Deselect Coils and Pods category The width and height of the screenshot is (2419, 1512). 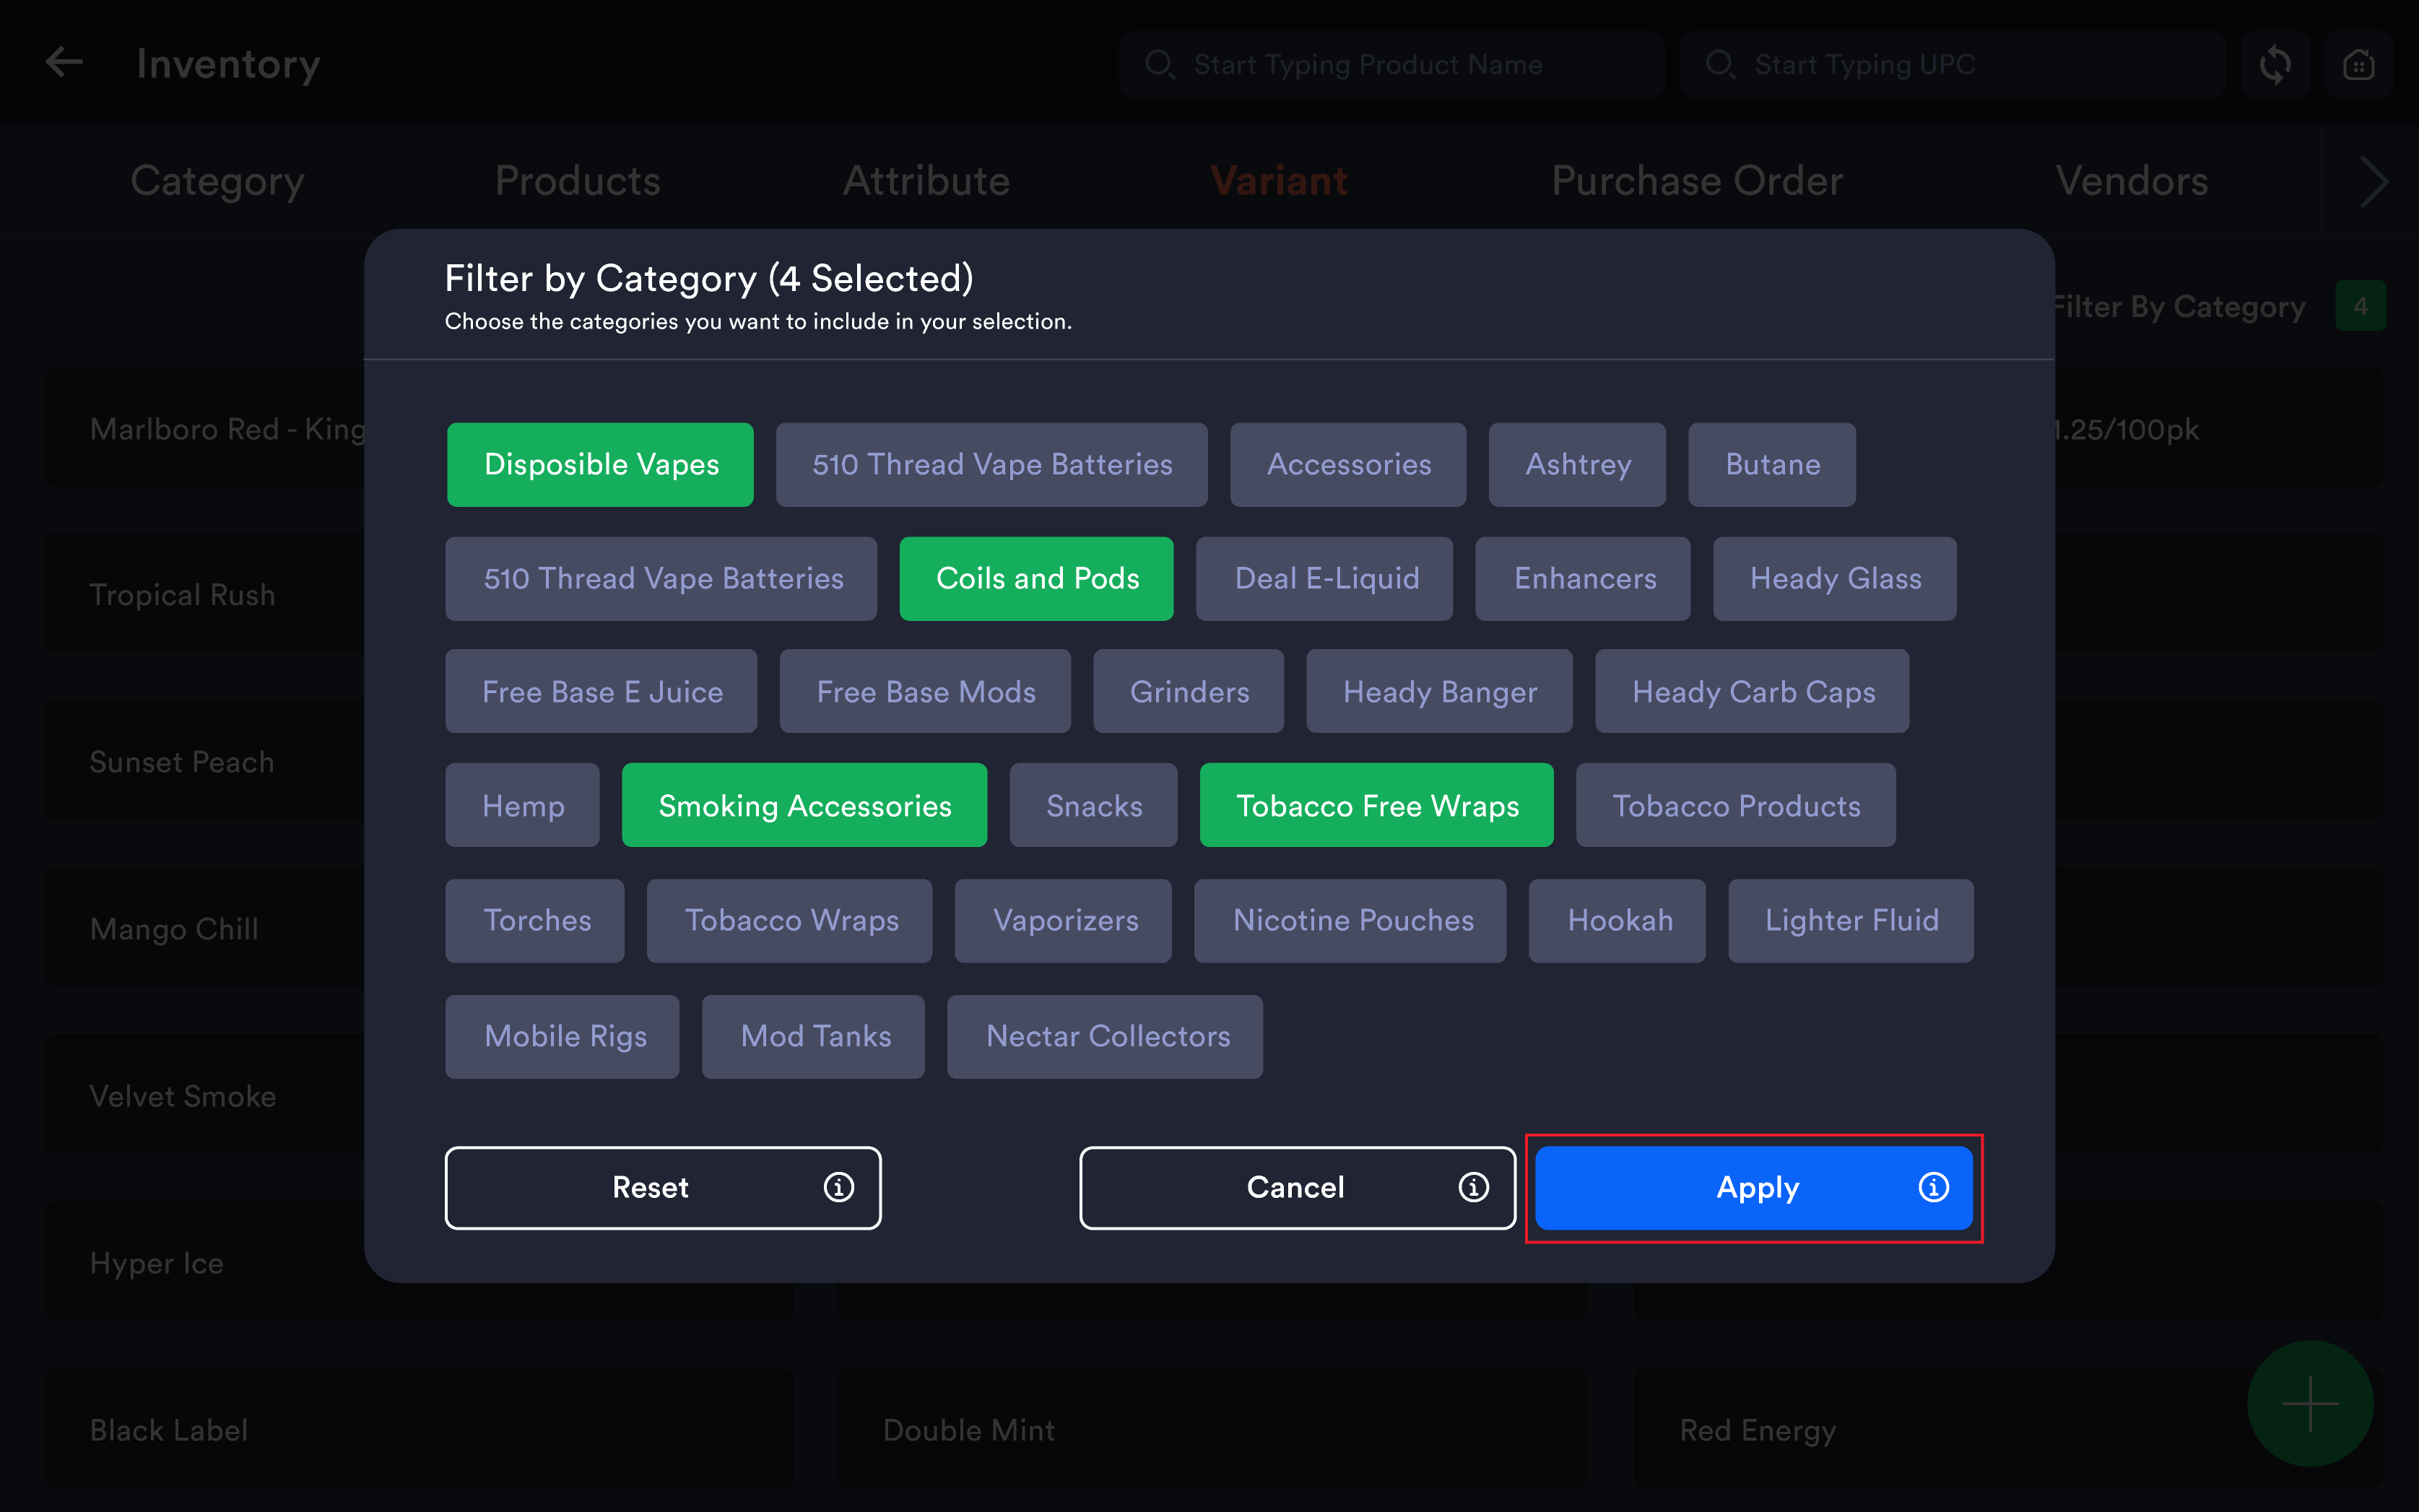tap(1036, 579)
